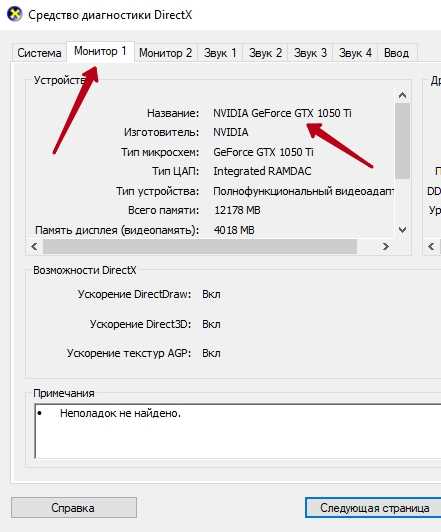Click the horizontal scrollbar thumb in Устройство
Screen dimensions: 441x532
(200, 246)
